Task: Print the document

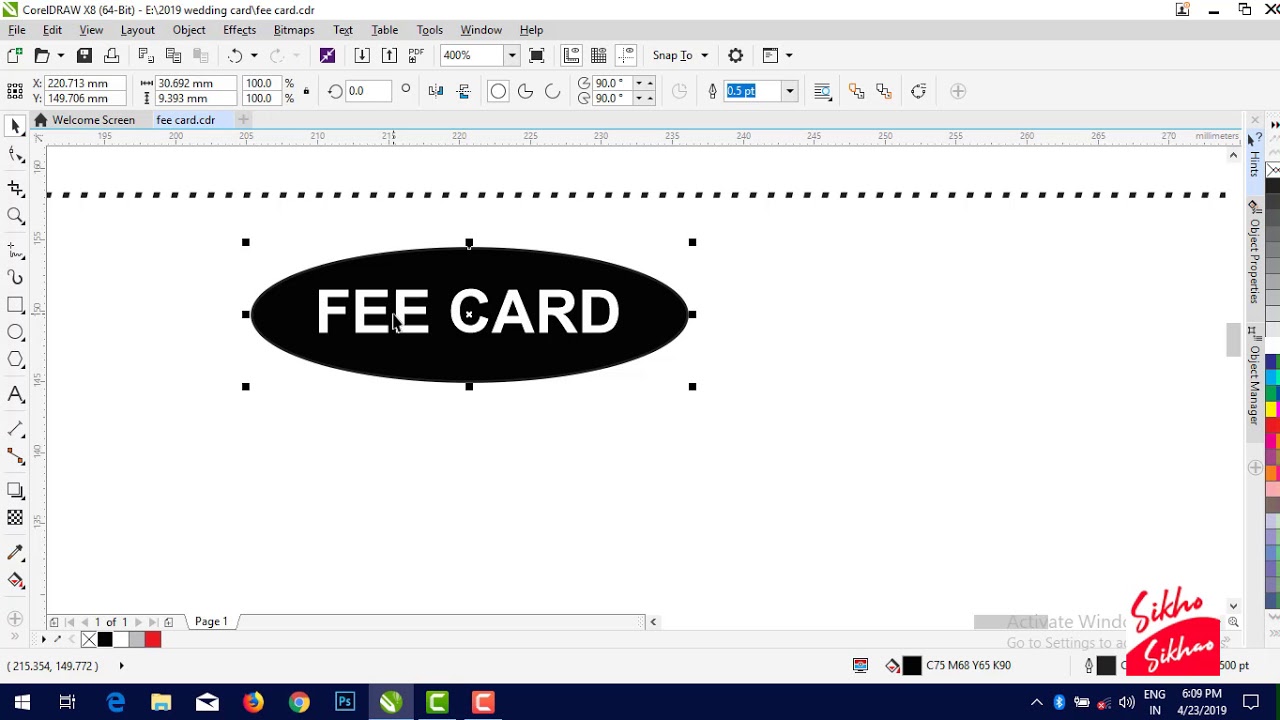Action: 111,56
